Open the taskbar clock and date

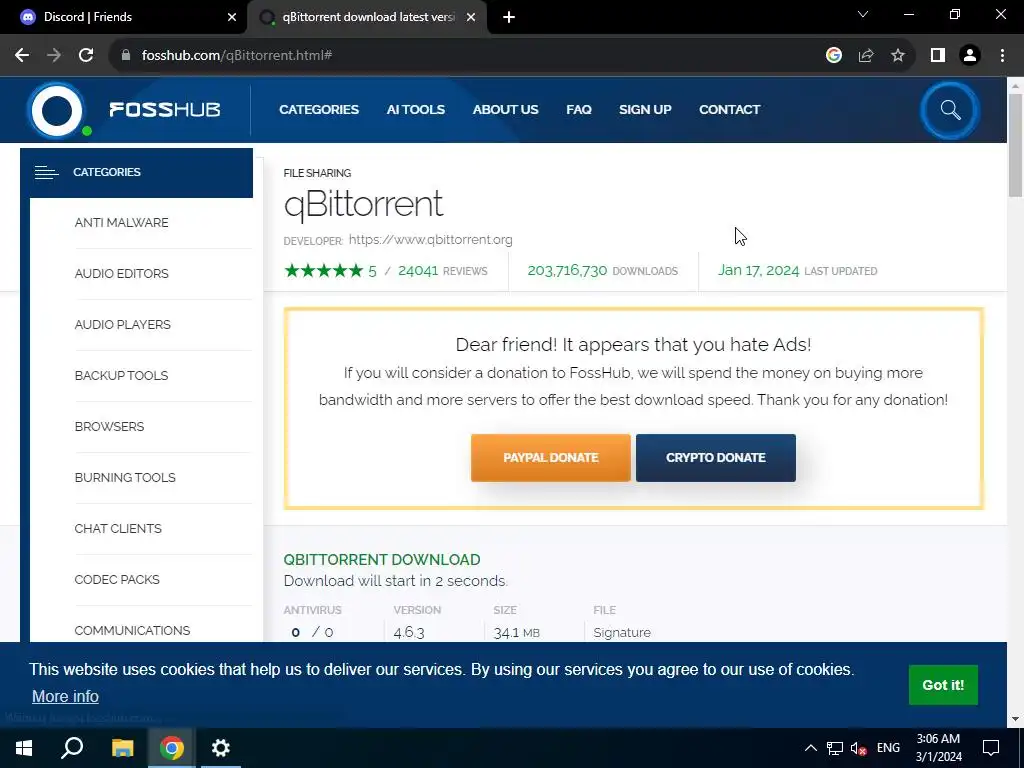point(938,748)
